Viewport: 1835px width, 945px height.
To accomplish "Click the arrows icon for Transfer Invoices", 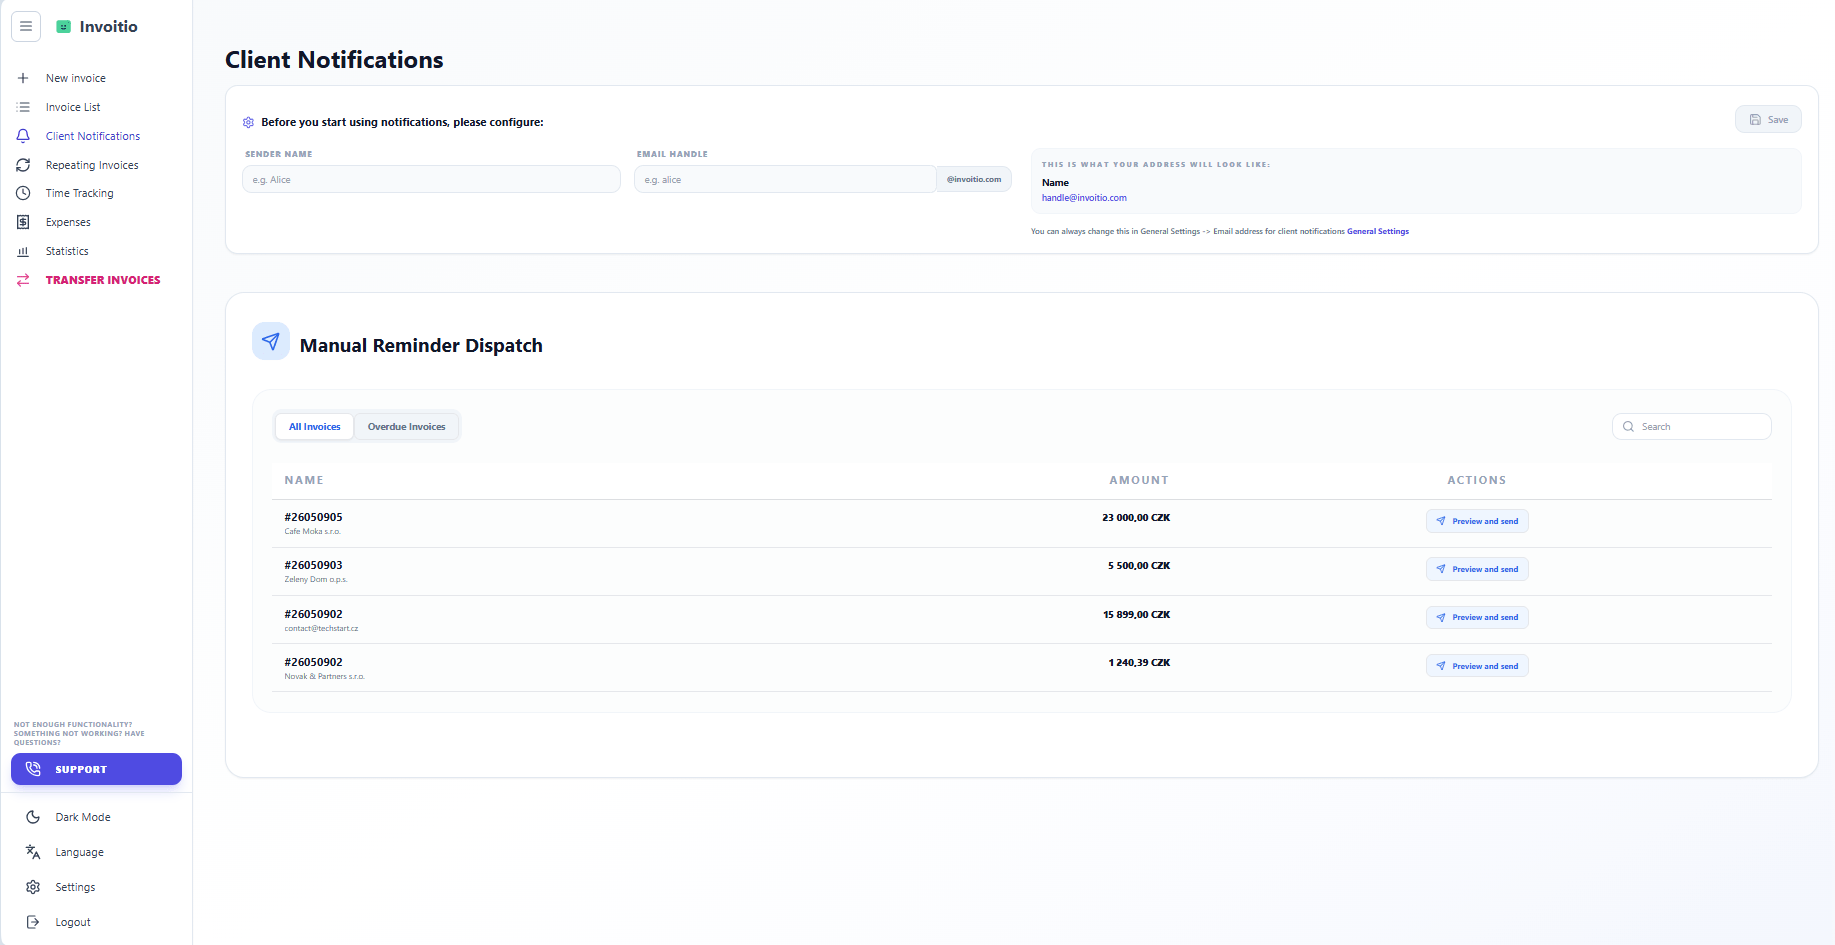I will click(23, 280).
